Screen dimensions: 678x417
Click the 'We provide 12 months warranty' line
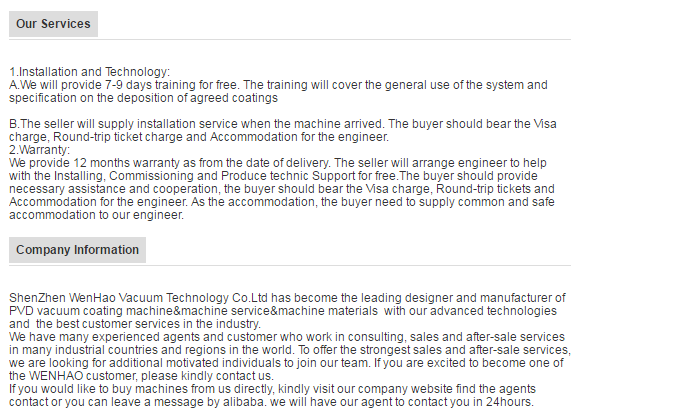[278, 163]
